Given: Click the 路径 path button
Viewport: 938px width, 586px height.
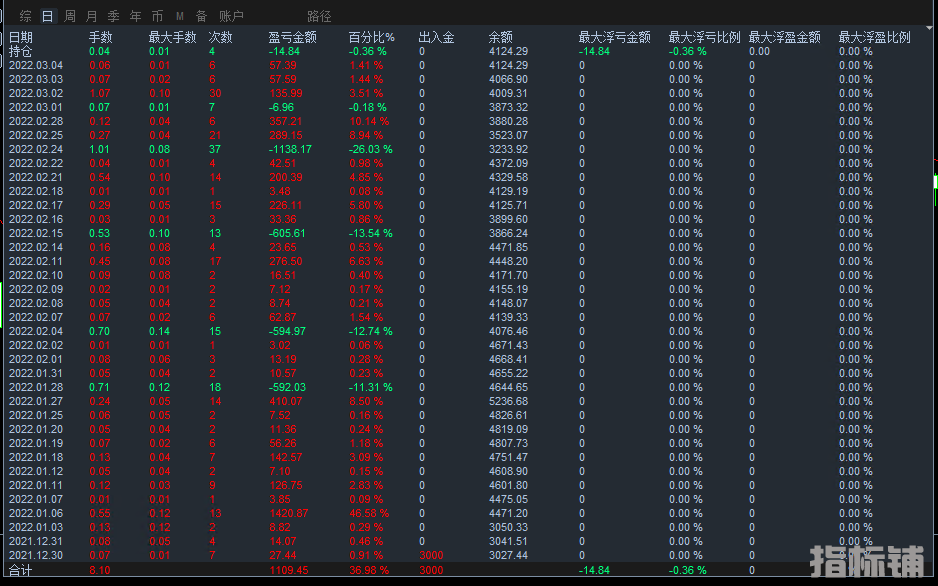Looking at the screenshot, I should 319,16.
